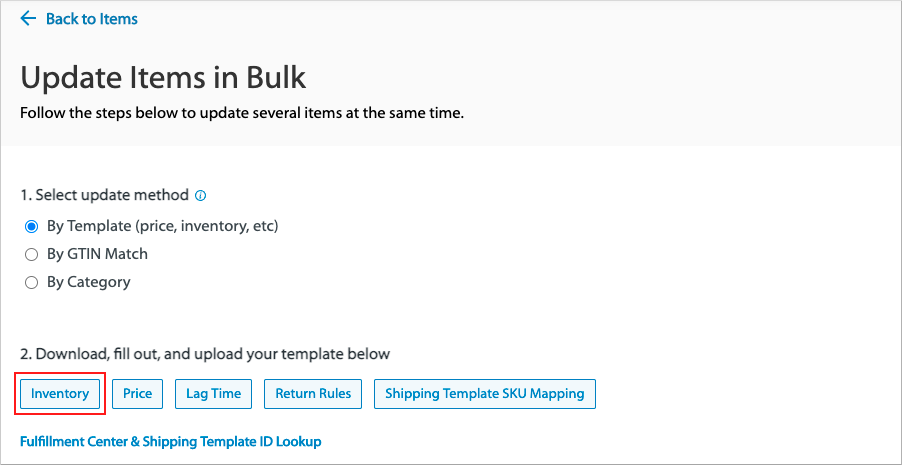902x465 pixels.
Task: Click the grey page header banner
Action: (451, 73)
